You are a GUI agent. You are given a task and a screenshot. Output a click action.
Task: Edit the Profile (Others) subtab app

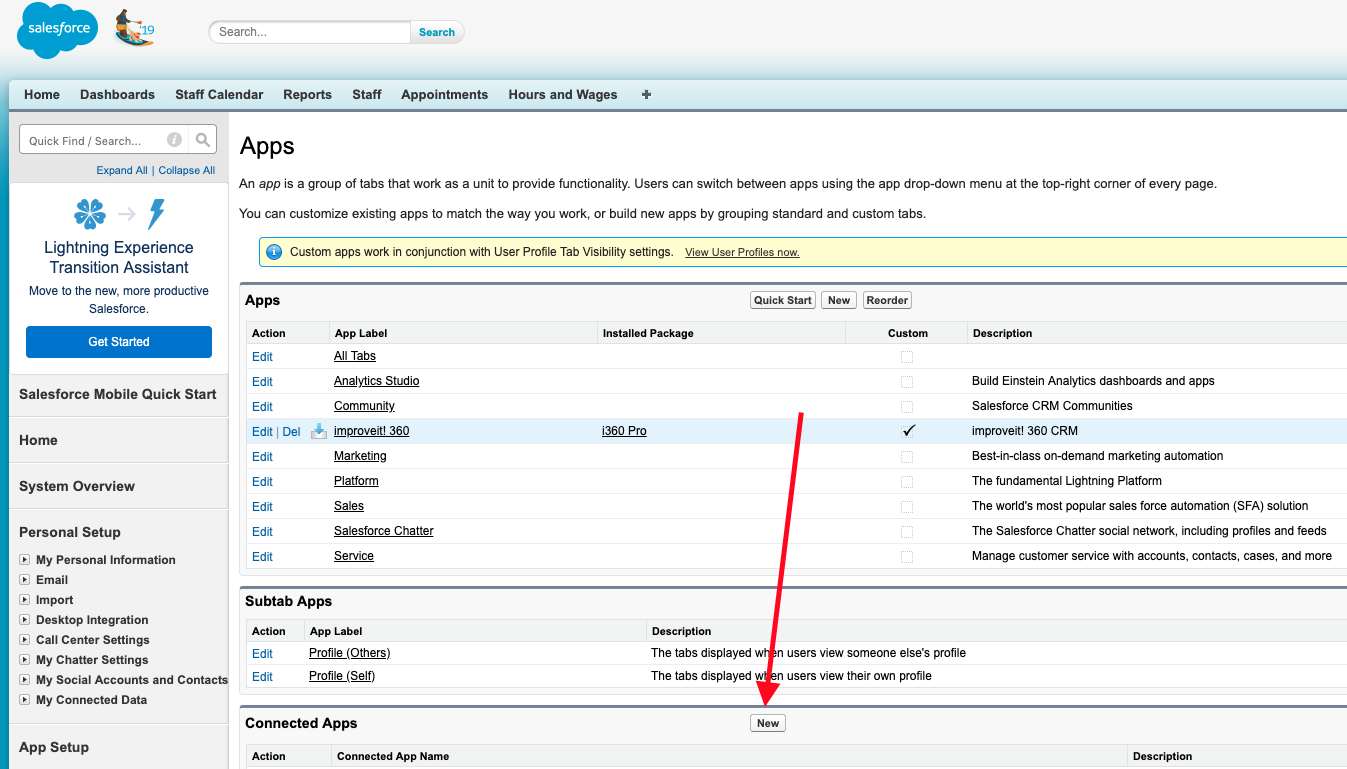pos(262,653)
